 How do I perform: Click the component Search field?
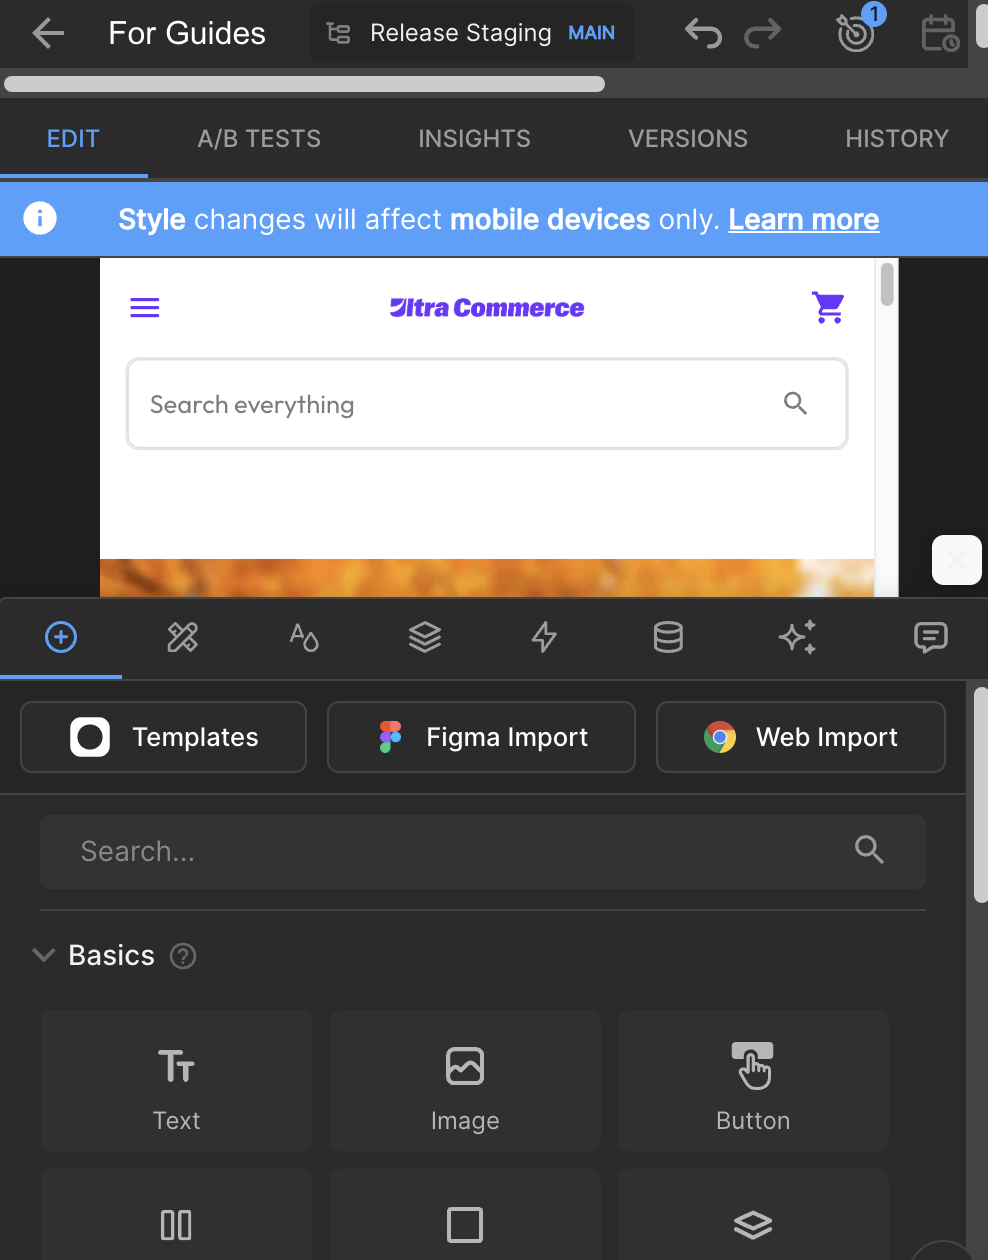(x=483, y=852)
